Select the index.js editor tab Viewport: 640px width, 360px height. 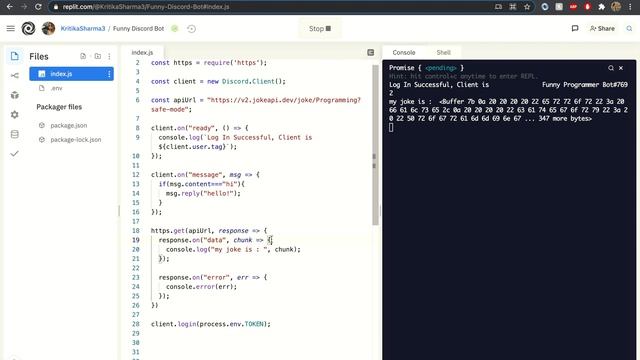coord(142,52)
